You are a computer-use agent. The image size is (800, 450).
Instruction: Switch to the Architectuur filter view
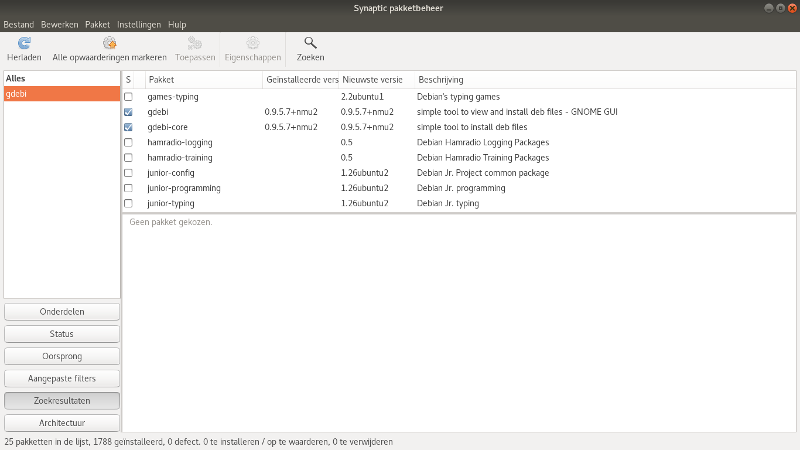[62, 423]
